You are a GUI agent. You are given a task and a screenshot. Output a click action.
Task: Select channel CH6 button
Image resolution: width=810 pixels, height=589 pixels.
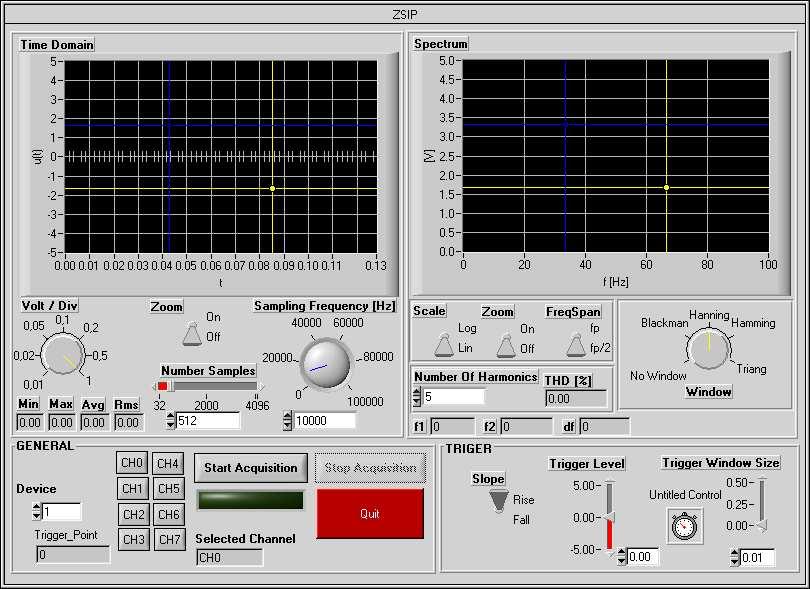169,515
